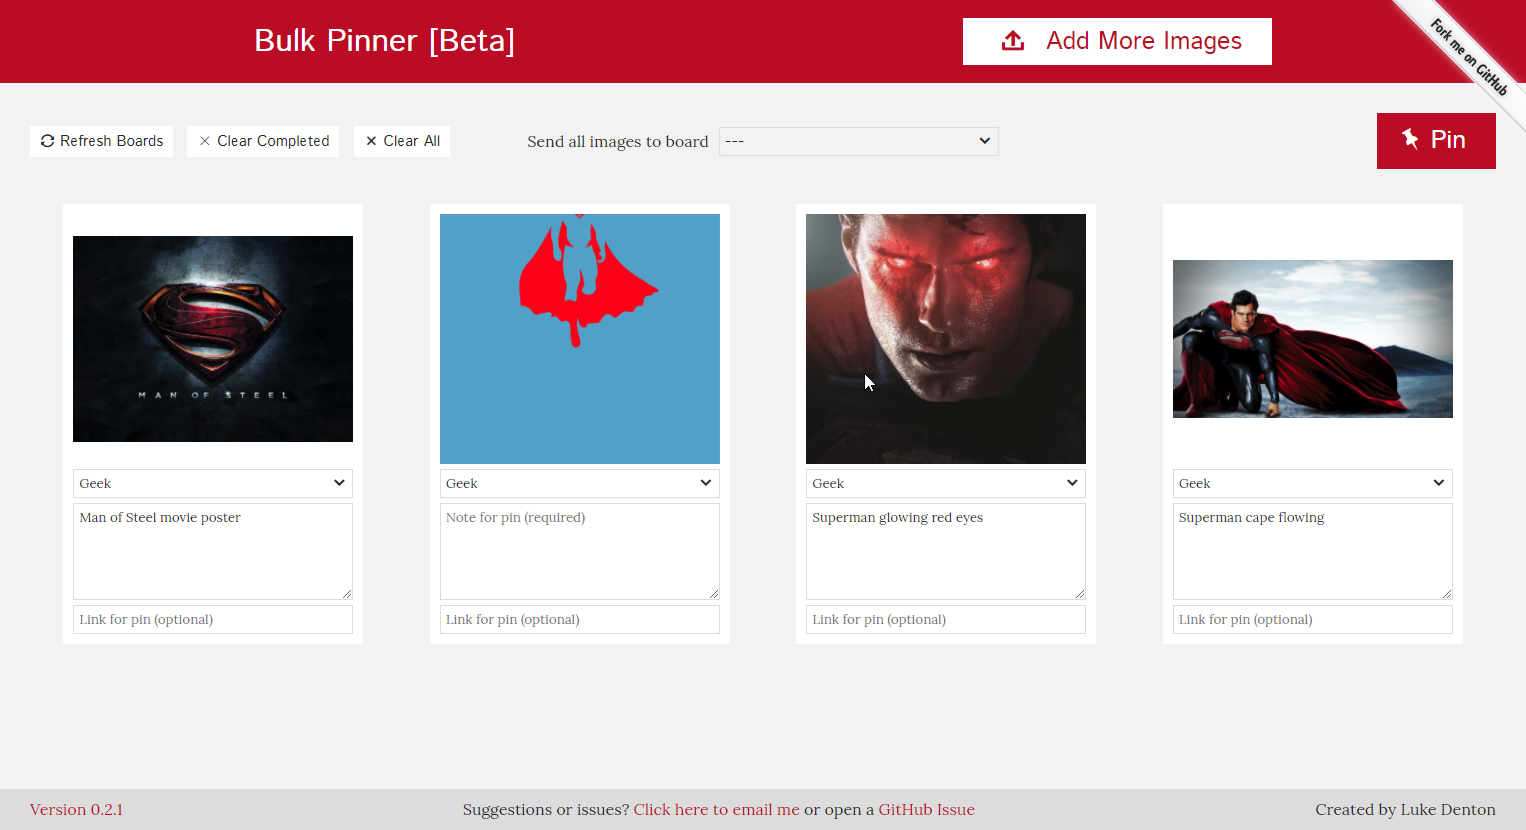Click the upload icon on Add More Images
Screen dimensions: 1526x830
[x=1013, y=41]
